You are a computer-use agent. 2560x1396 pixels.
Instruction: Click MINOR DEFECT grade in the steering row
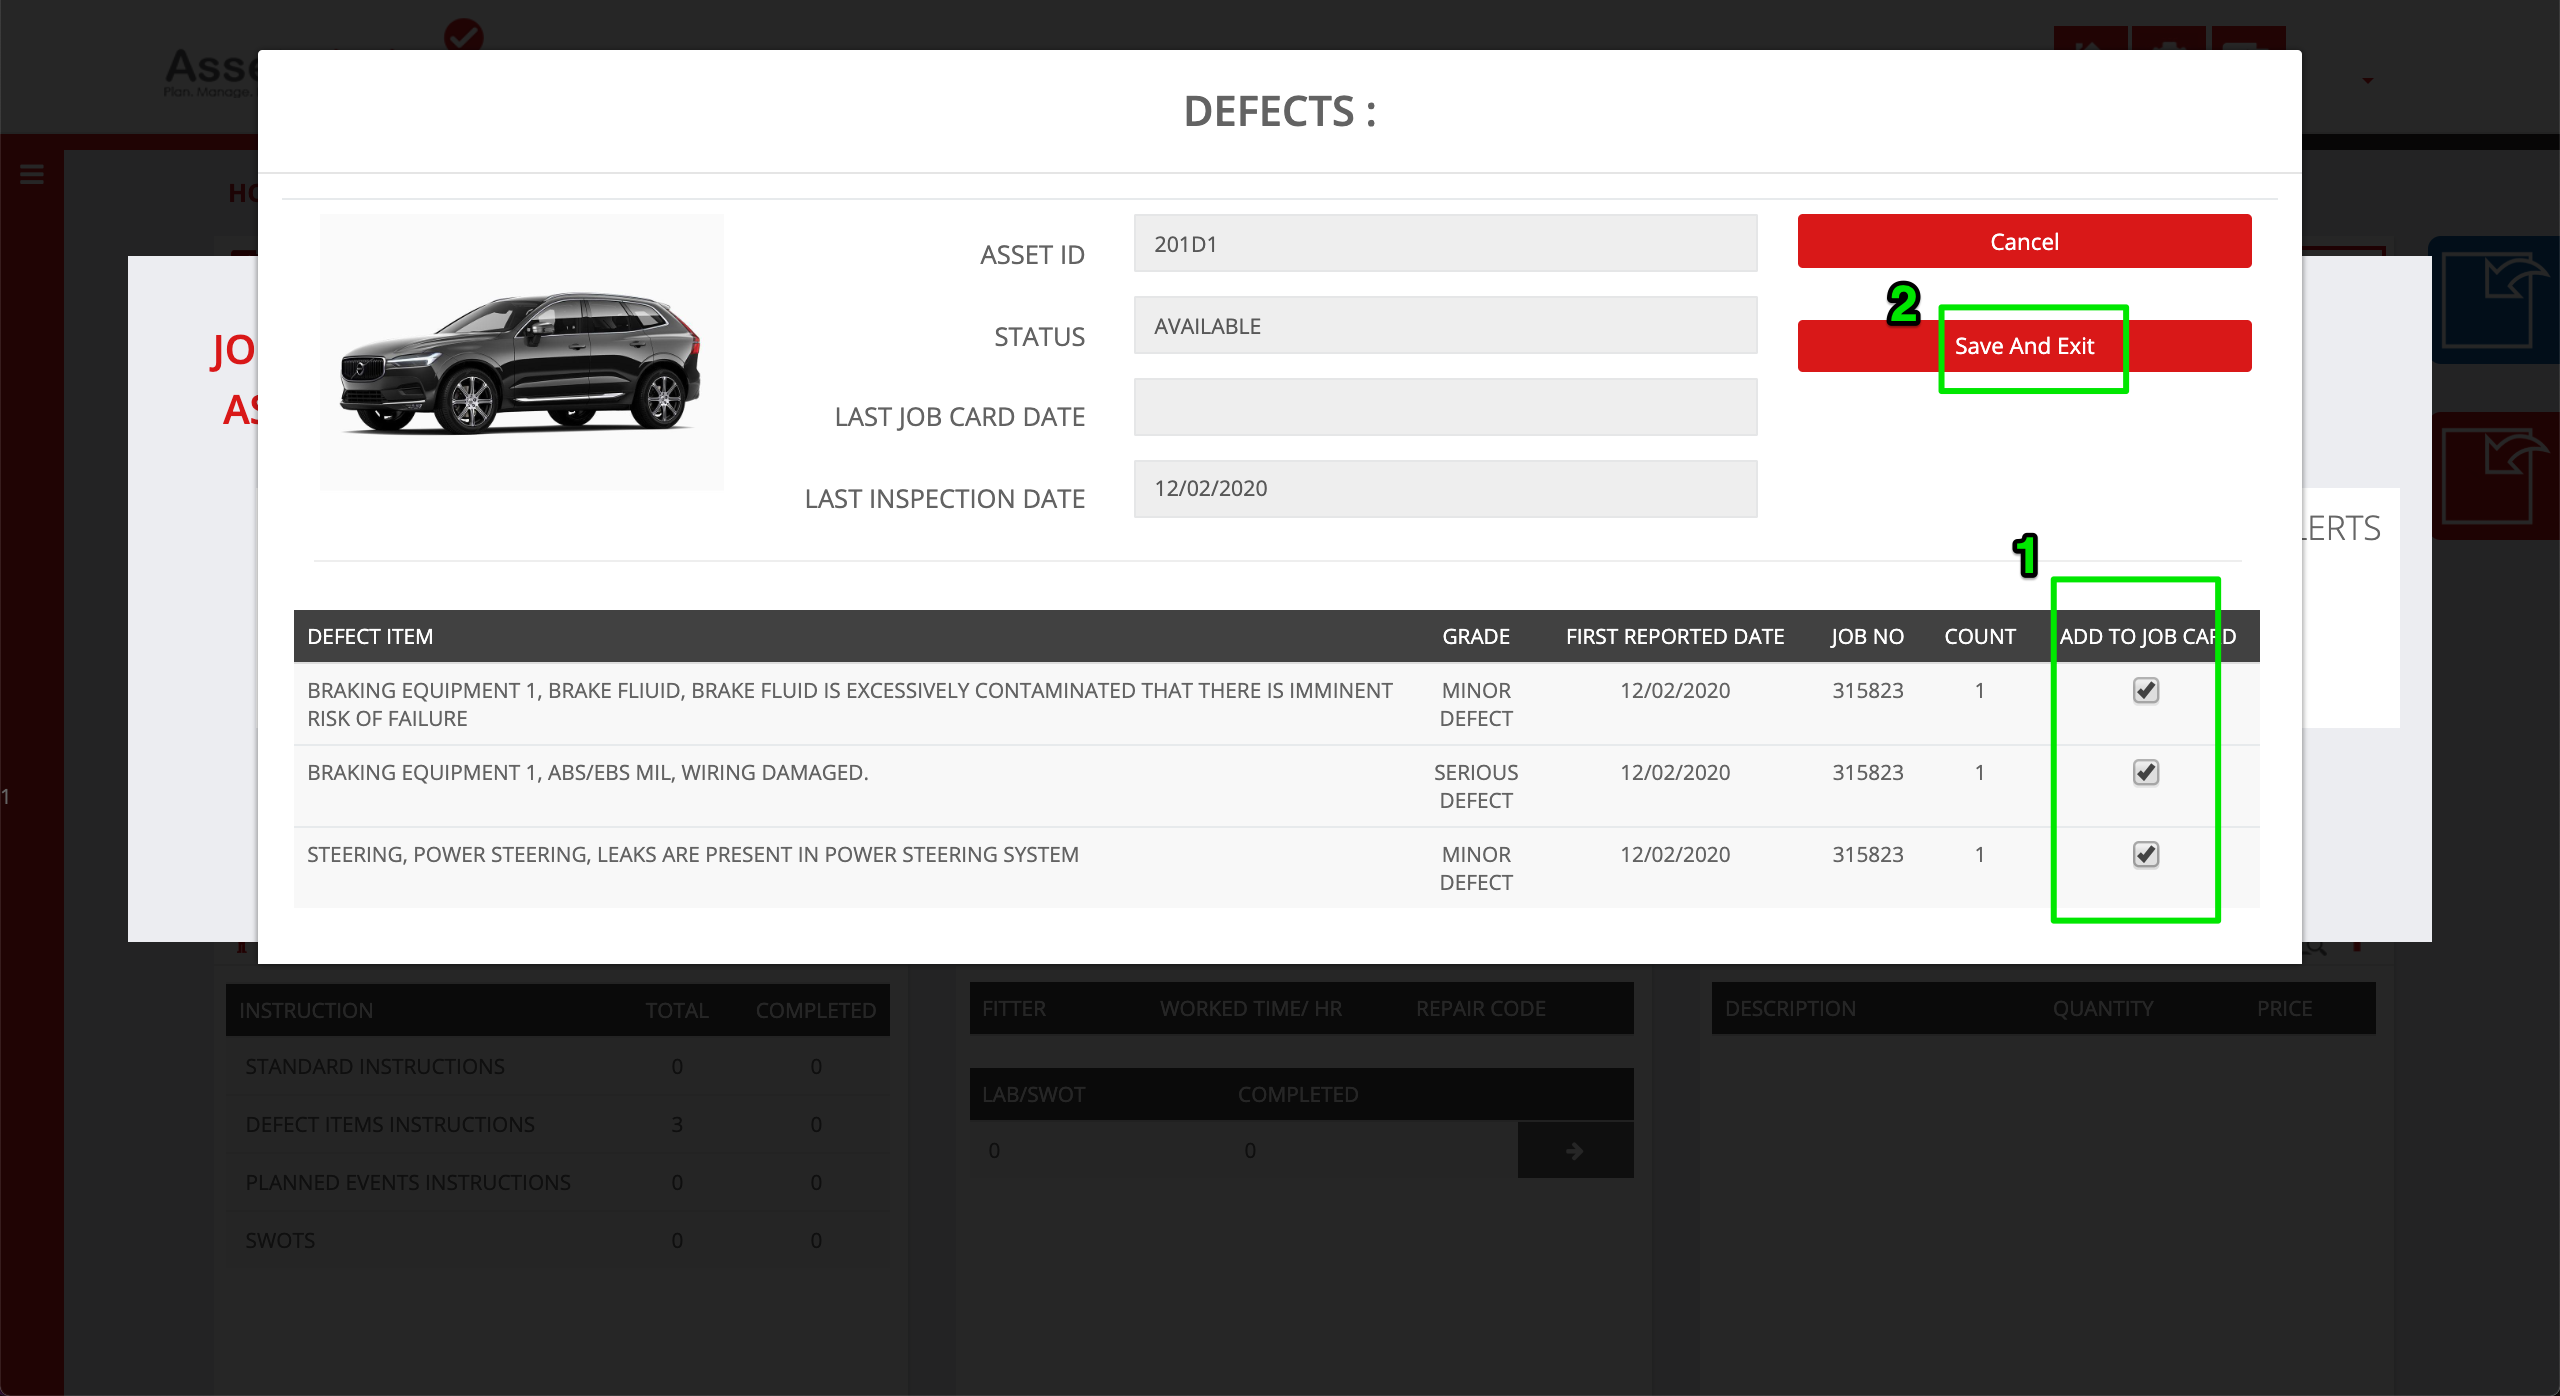[1476, 868]
